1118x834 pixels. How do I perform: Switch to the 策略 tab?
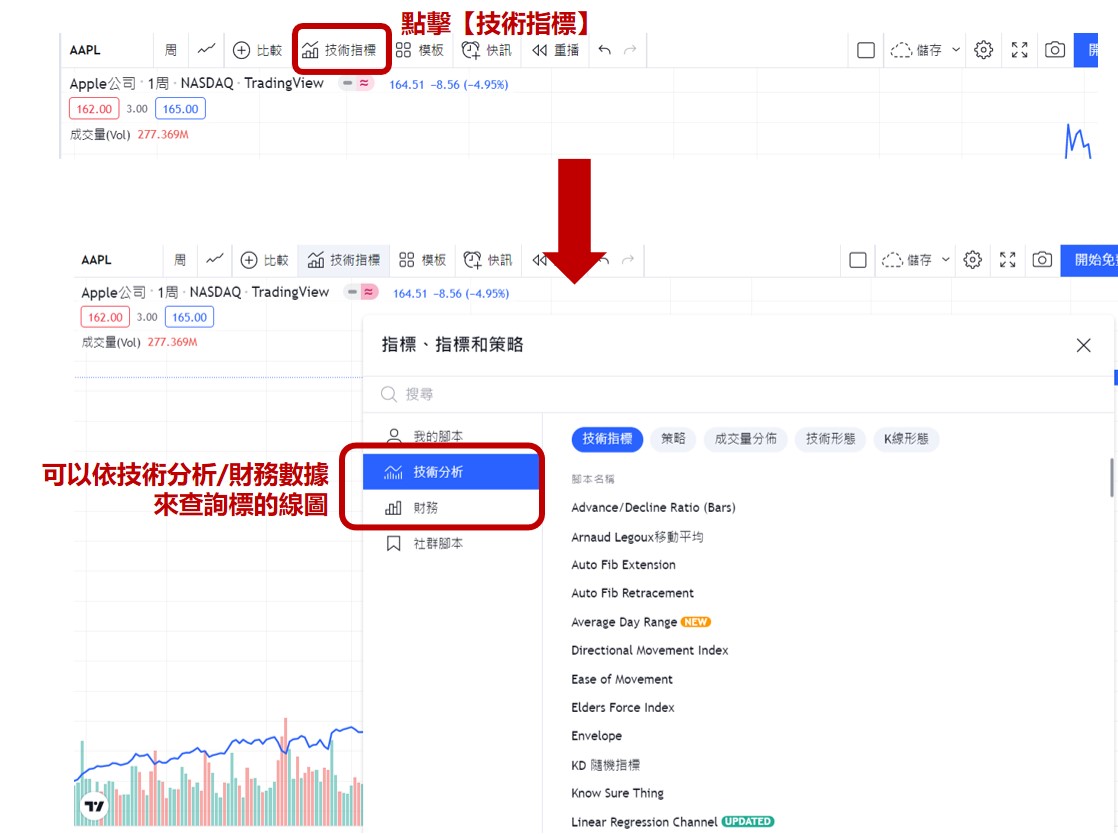coord(673,439)
